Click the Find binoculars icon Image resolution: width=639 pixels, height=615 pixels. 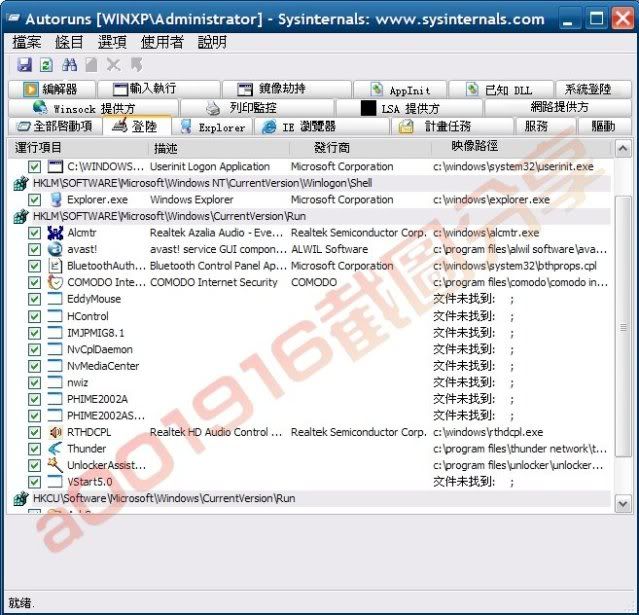point(69,65)
